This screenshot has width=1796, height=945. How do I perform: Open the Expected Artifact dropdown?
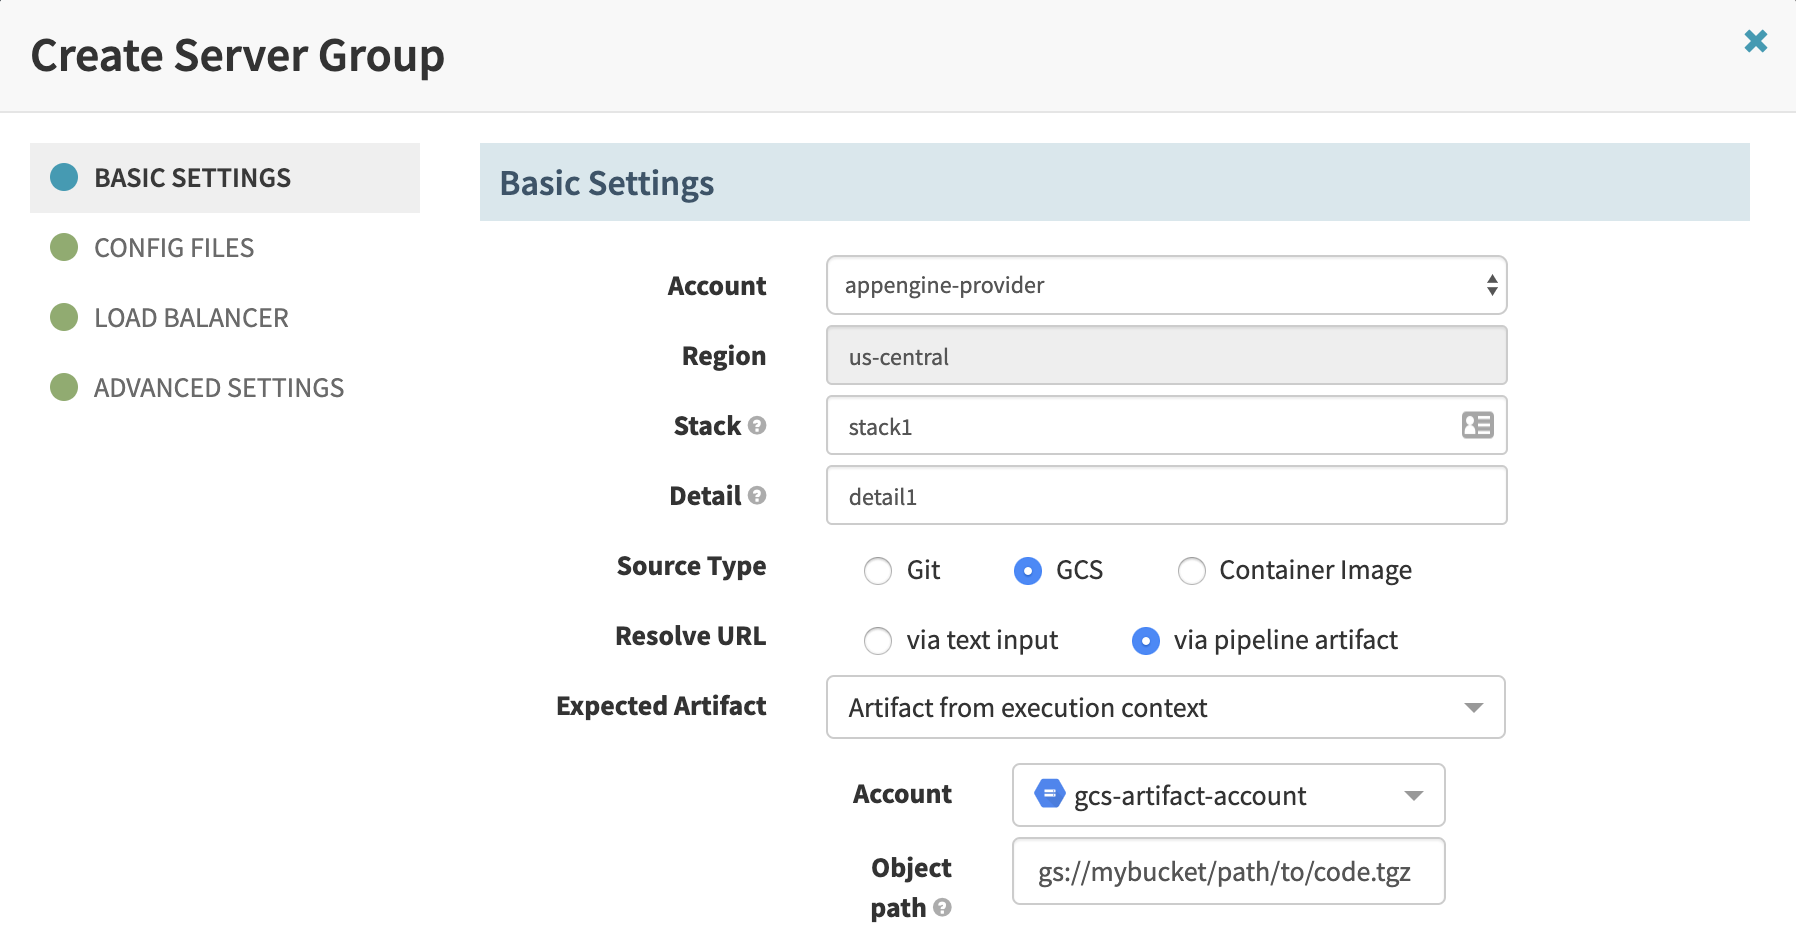(1165, 707)
